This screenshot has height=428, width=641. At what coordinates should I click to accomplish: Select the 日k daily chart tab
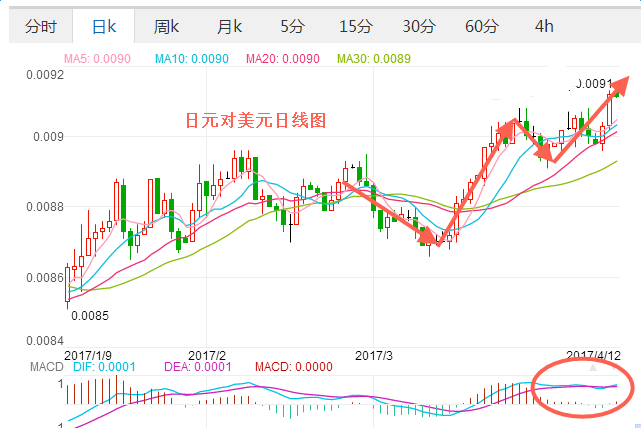click(x=104, y=27)
